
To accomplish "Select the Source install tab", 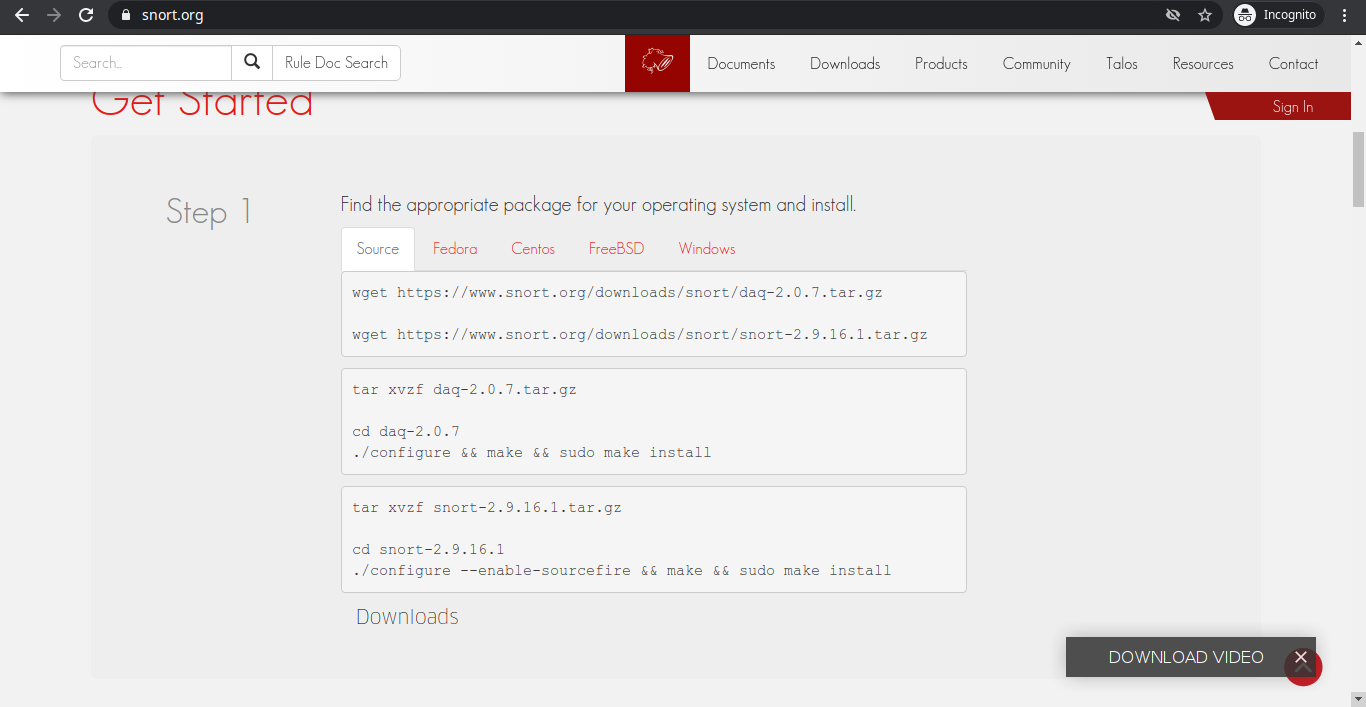I will tap(378, 249).
